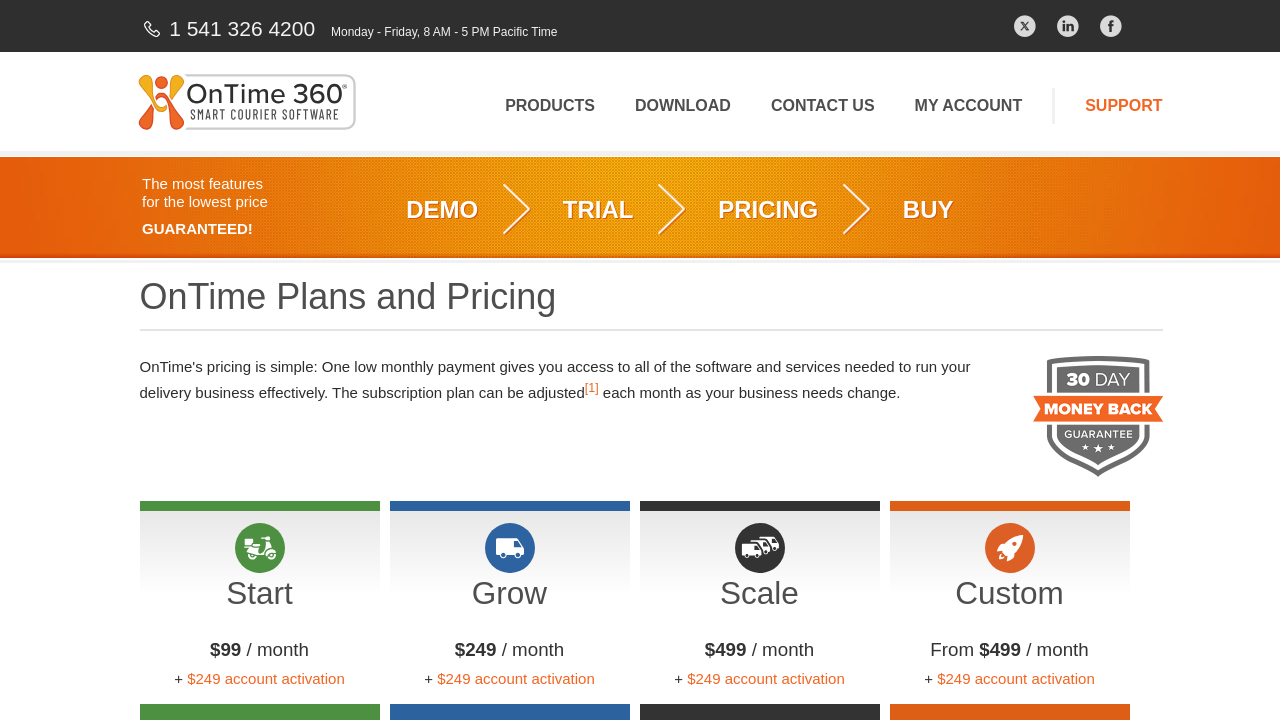Click Start plan's $249 account activation link
1280x720 pixels.
click(265, 679)
